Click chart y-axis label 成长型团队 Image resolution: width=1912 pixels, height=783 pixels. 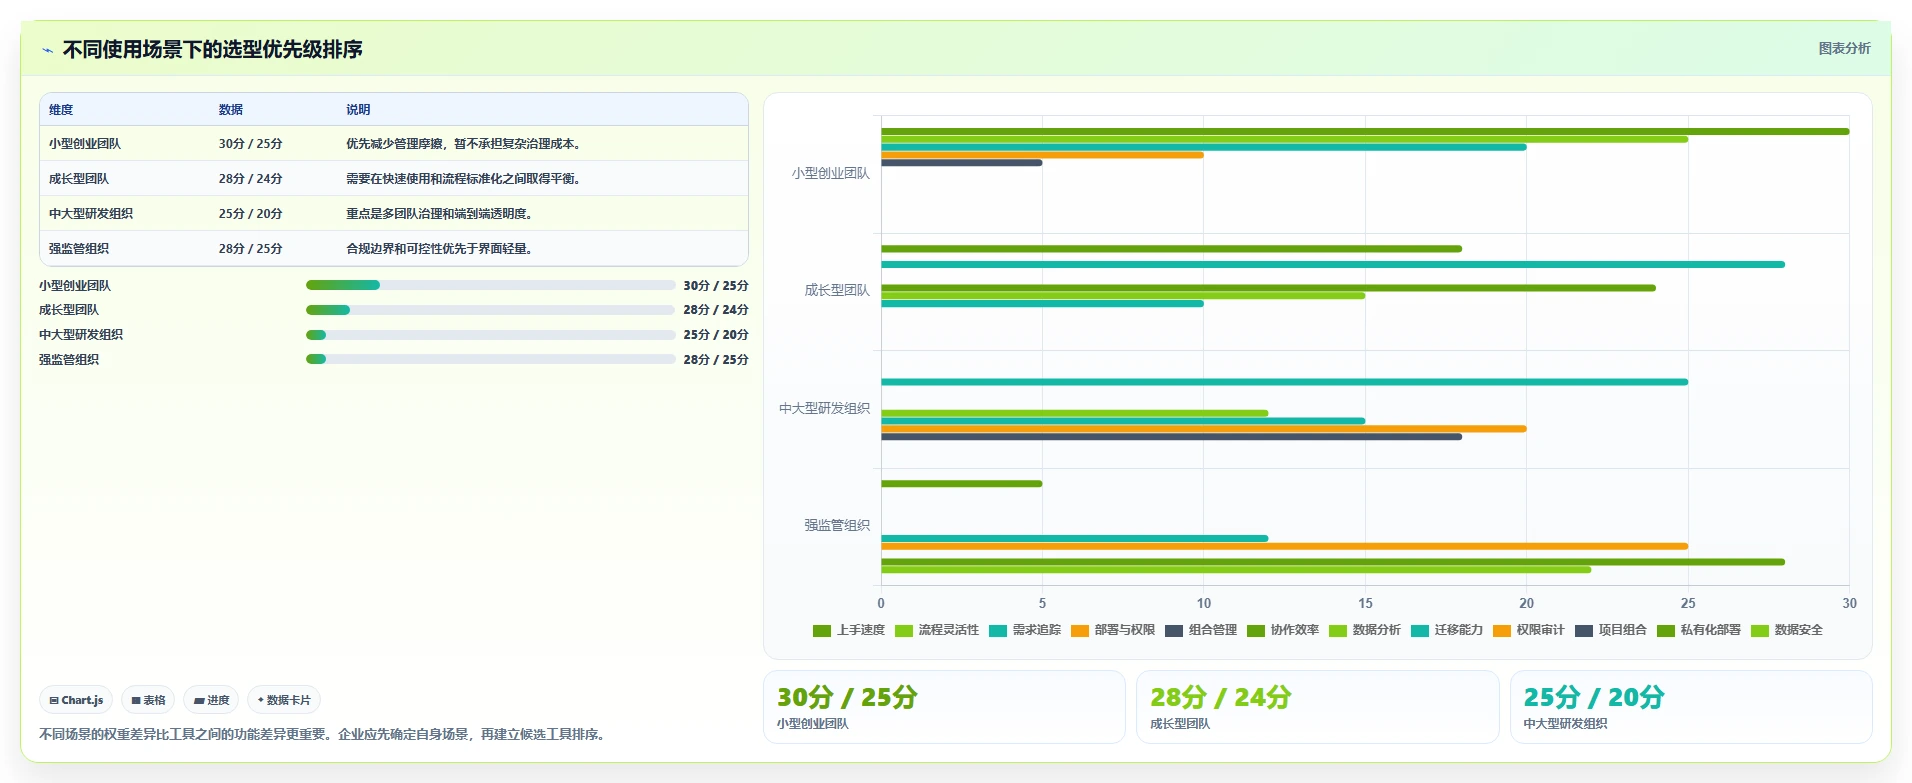837,290
